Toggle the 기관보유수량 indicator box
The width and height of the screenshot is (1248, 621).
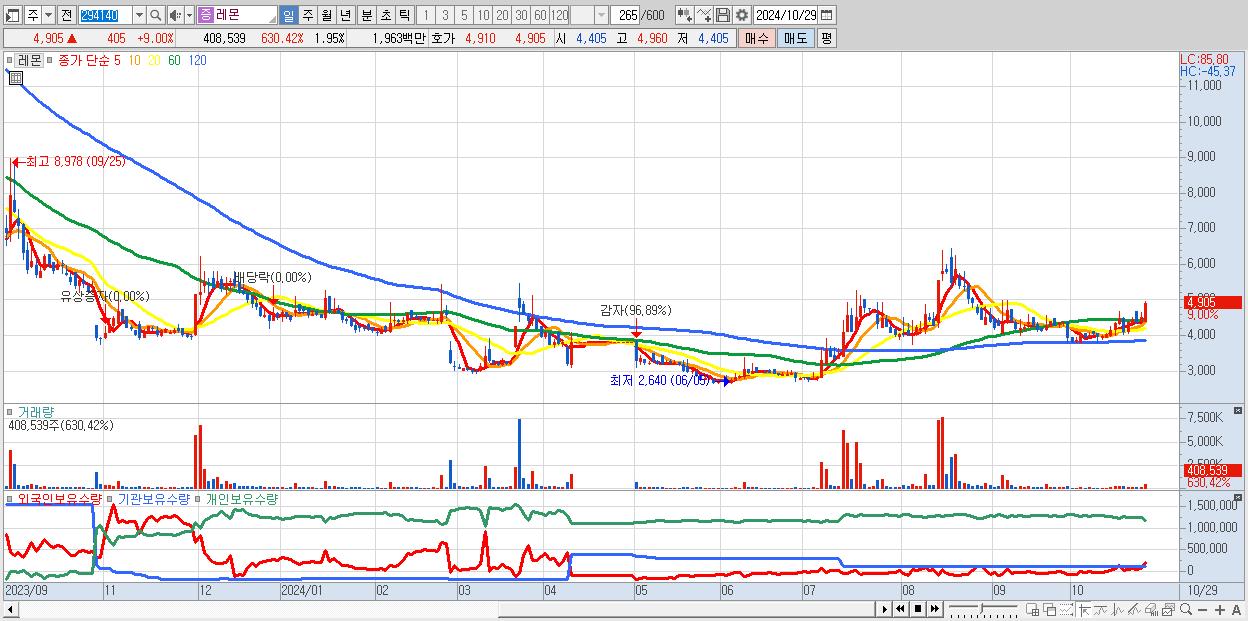click(110, 498)
